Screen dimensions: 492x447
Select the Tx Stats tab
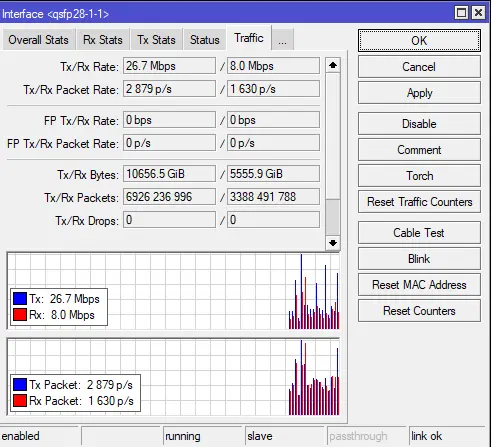pos(156,40)
